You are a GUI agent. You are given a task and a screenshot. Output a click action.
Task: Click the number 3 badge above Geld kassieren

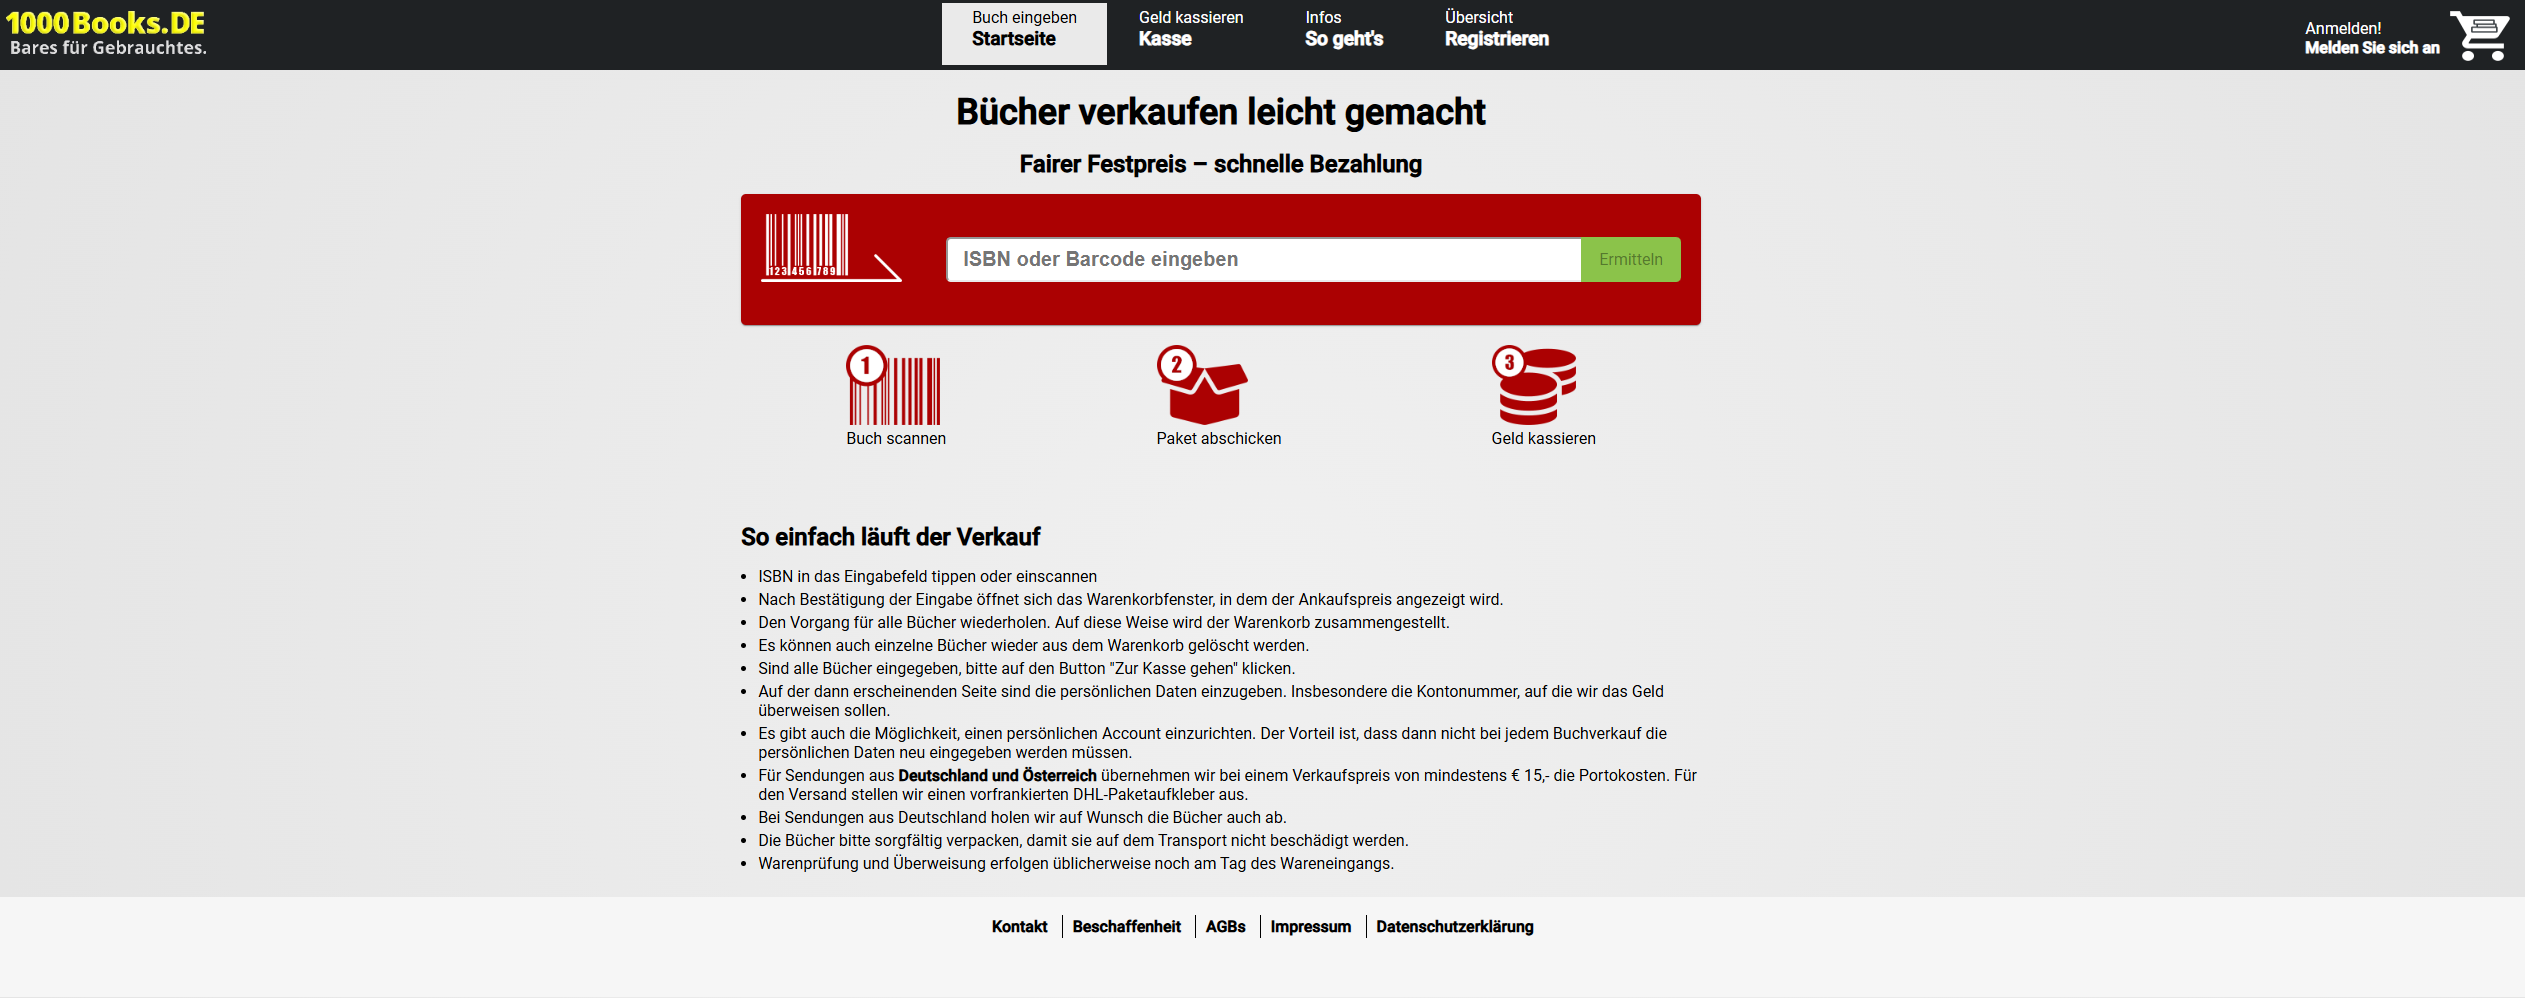[1508, 363]
